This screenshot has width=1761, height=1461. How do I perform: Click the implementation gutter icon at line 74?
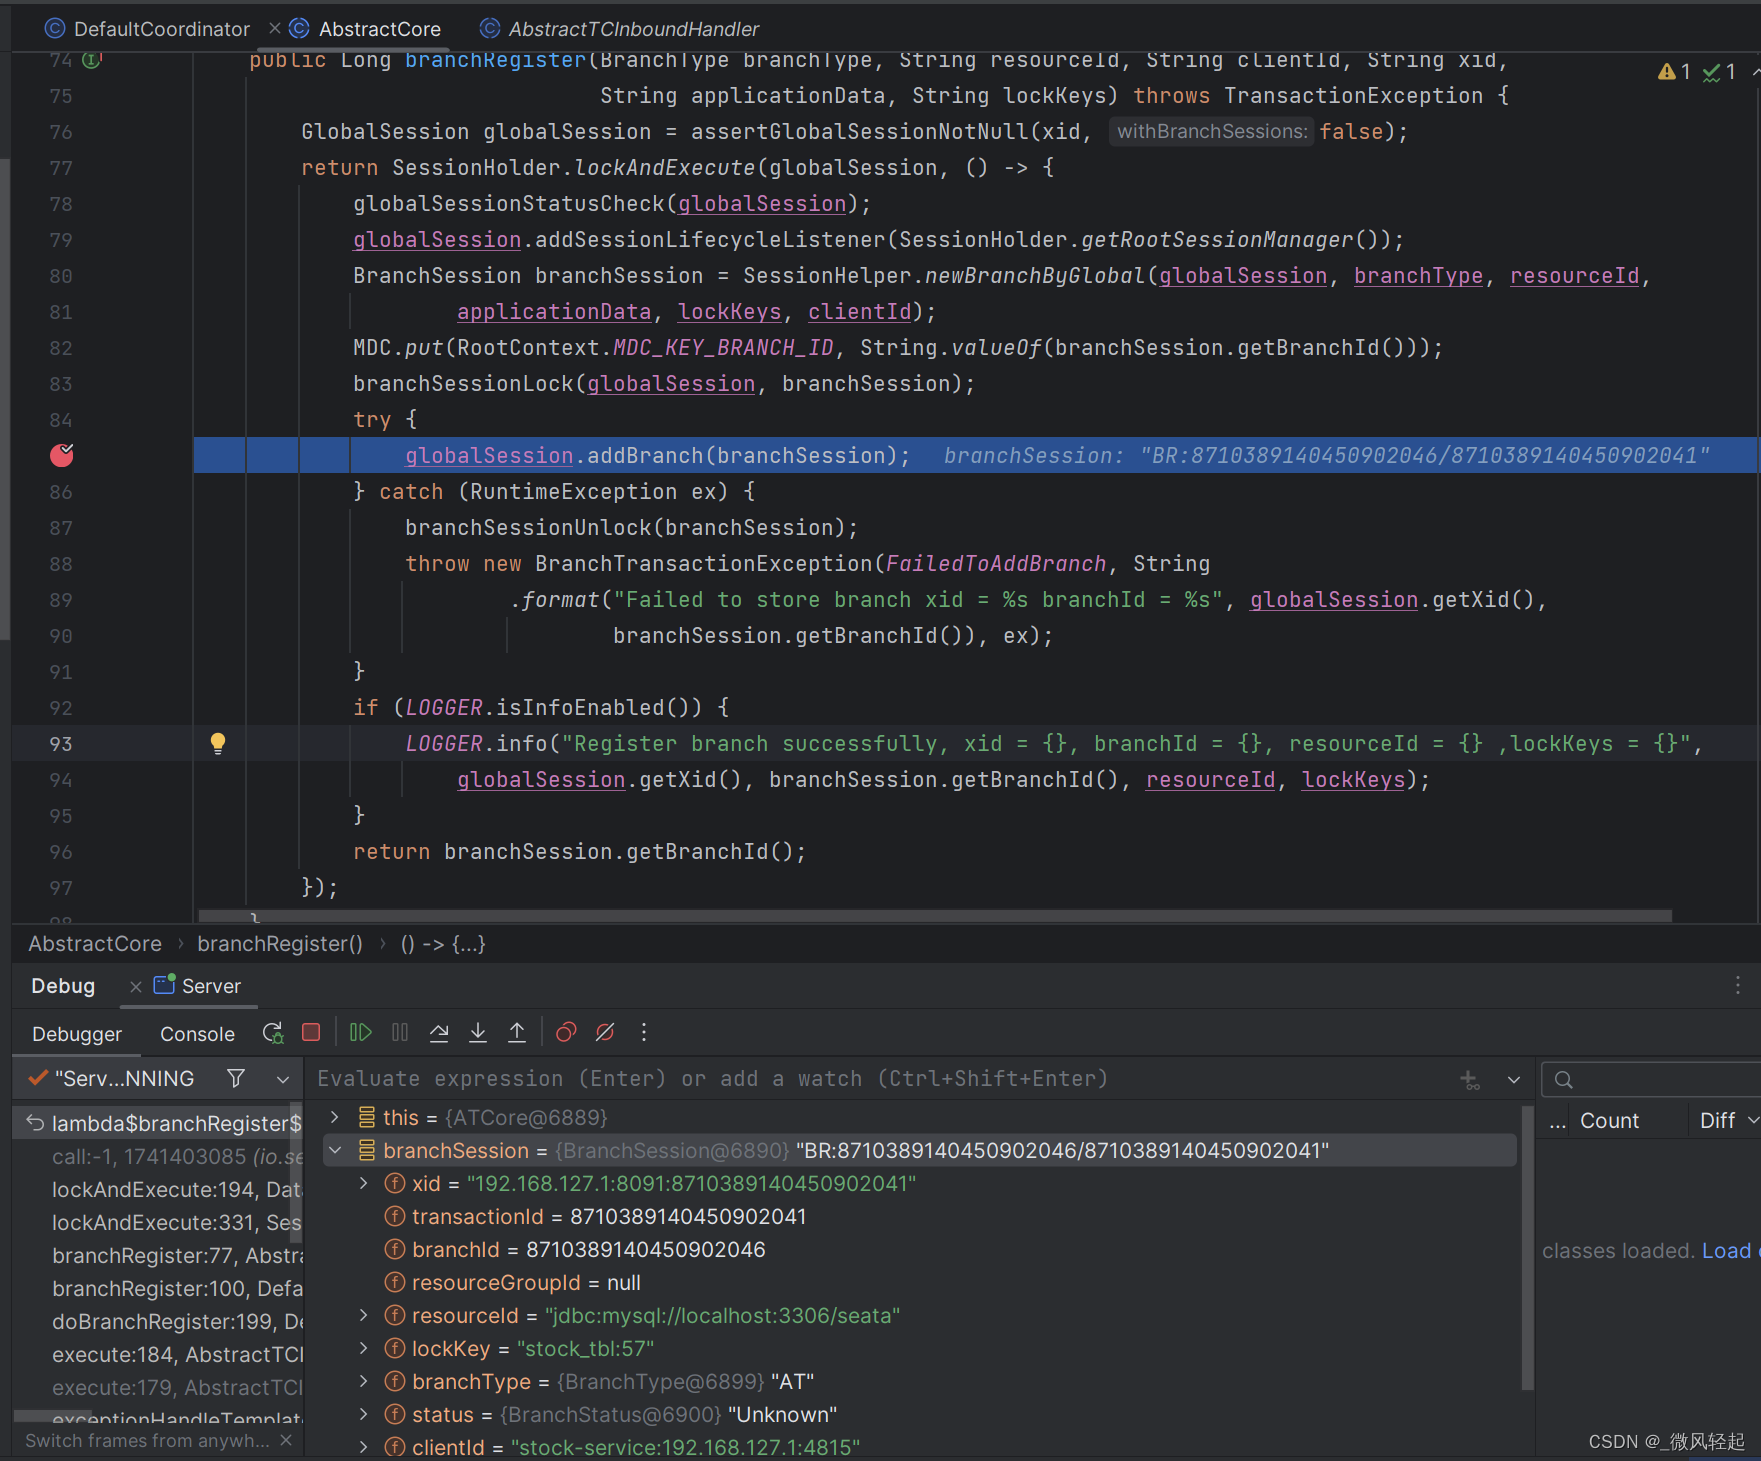92,60
